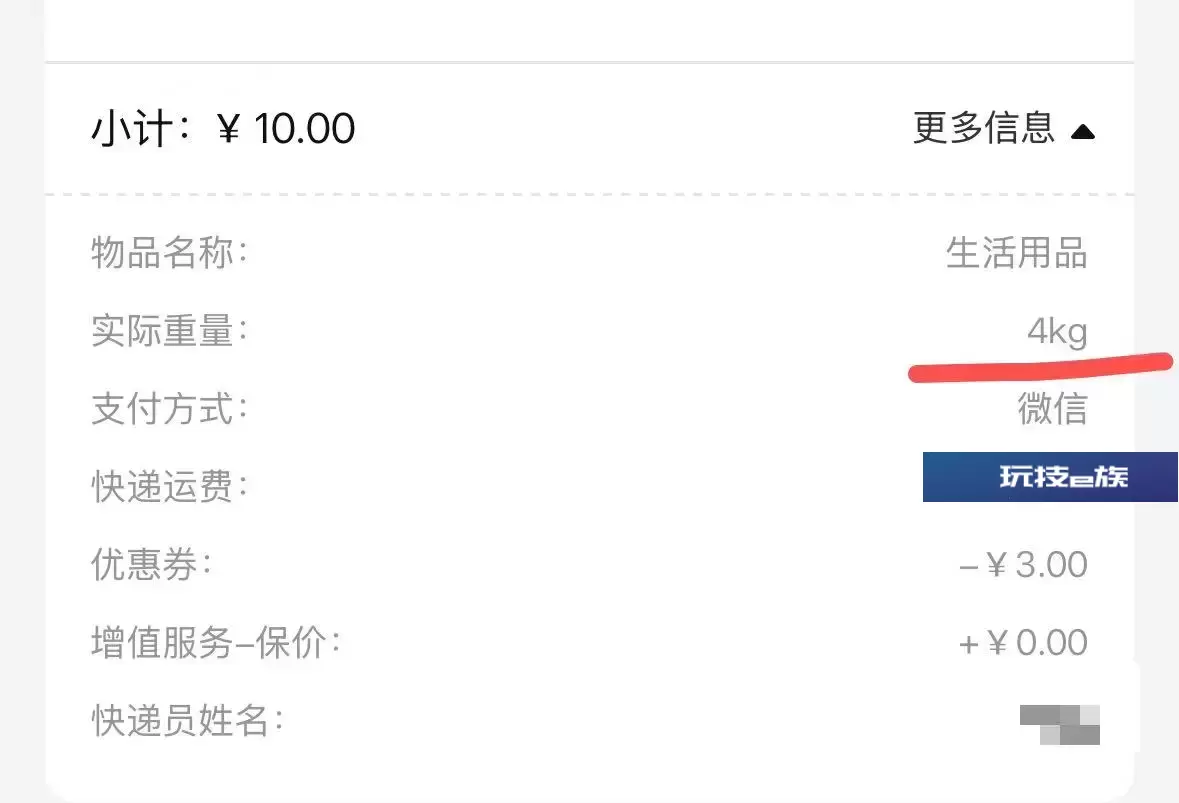Tap the 优惠券 label
Image resolution: width=1179 pixels, height=803 pixels.
pos(151,565)
